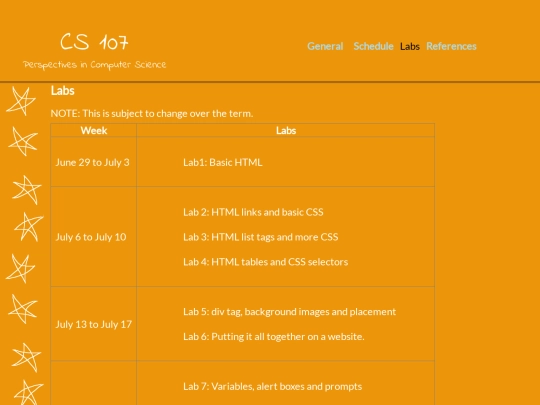Open Lab 4: HTML tables and CSS selectors
The height and width of the screenshot is (405, 540).
(x=266, y=262)
